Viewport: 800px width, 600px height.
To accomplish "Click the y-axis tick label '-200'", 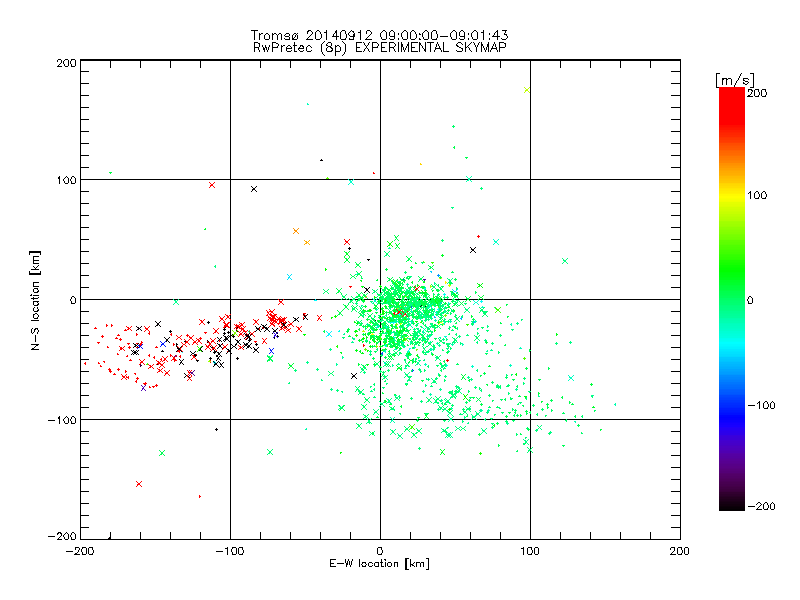I will [62, 536].
